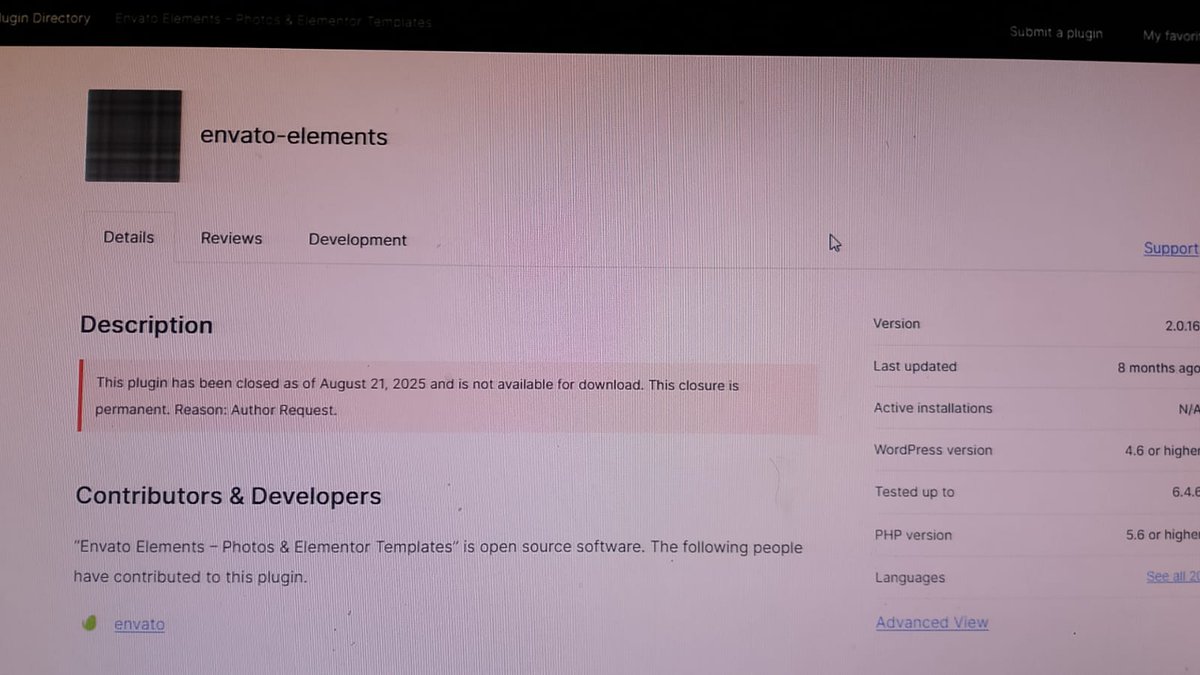Screen dimensions: 1200x675
Task: Click the Description heading
Action: pos(146,324)
